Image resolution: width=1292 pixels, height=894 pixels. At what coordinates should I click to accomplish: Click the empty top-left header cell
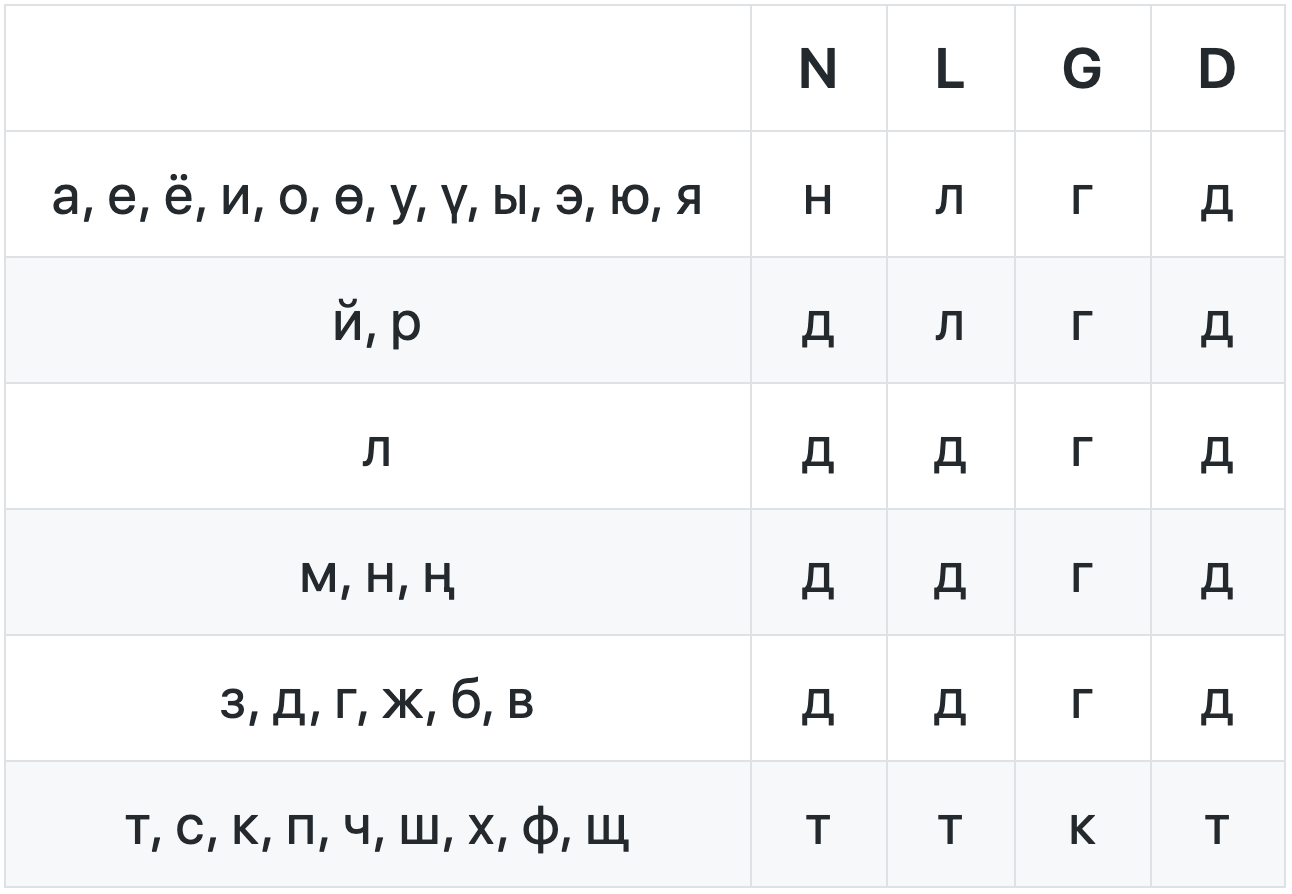coord(377,69)
